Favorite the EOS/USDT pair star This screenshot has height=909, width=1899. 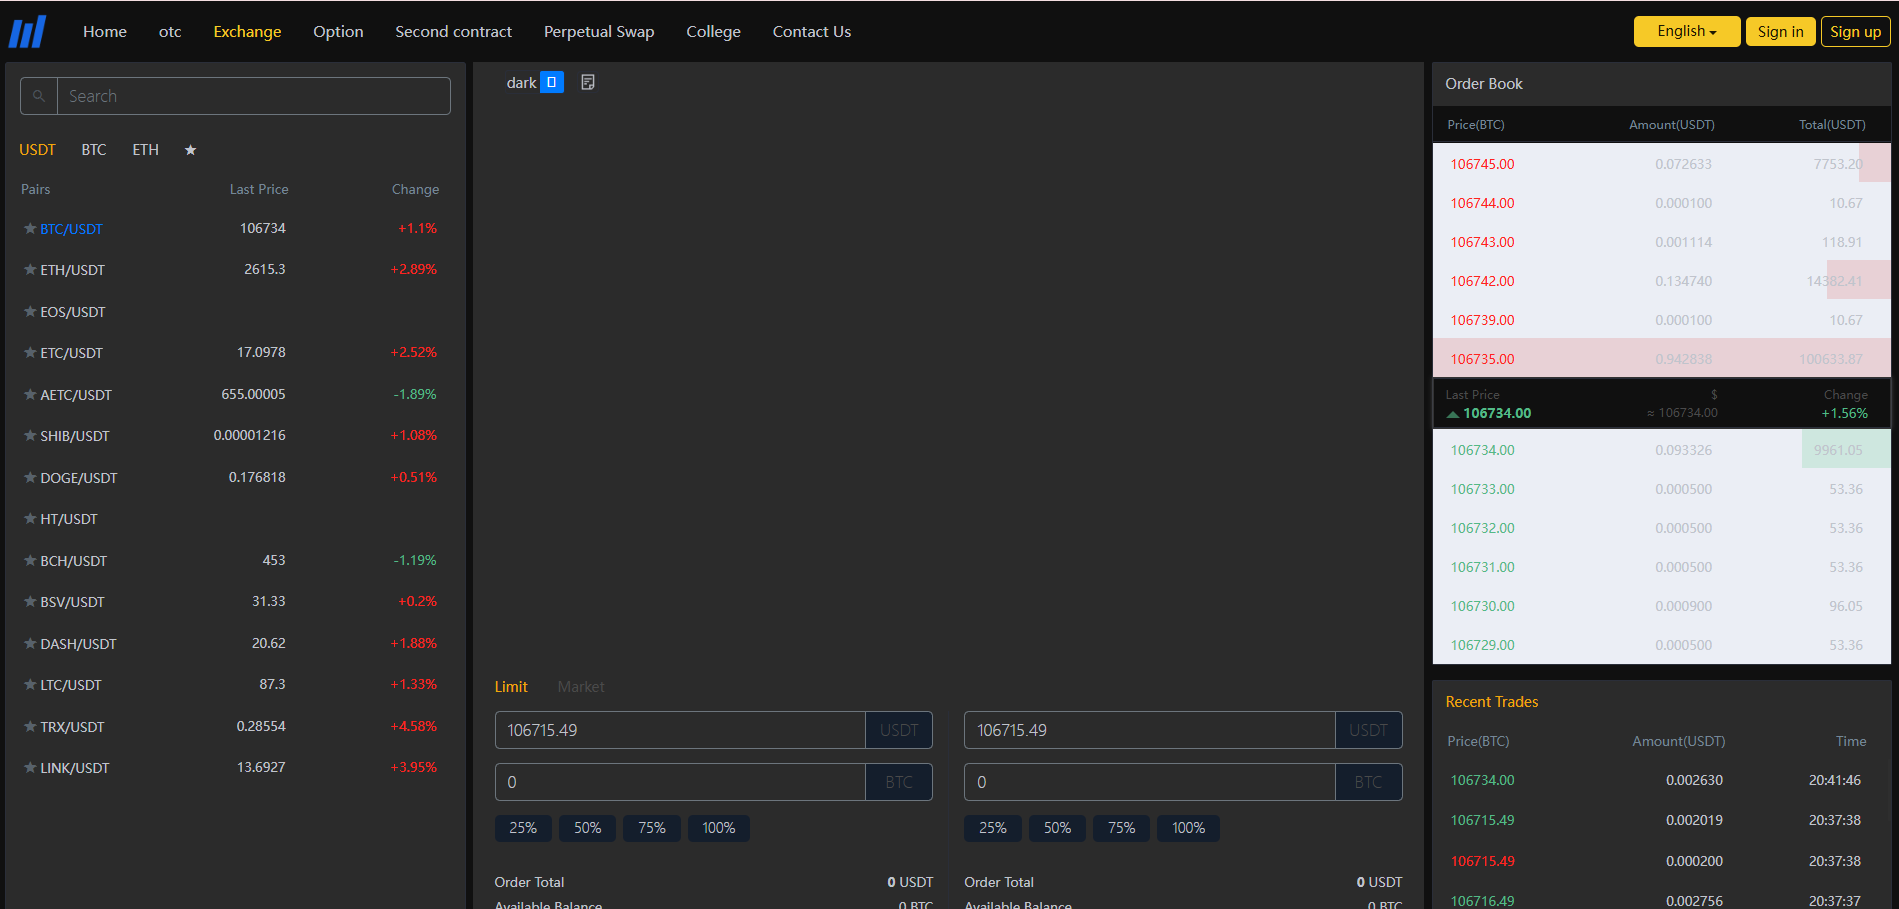[x=30, y=312]
